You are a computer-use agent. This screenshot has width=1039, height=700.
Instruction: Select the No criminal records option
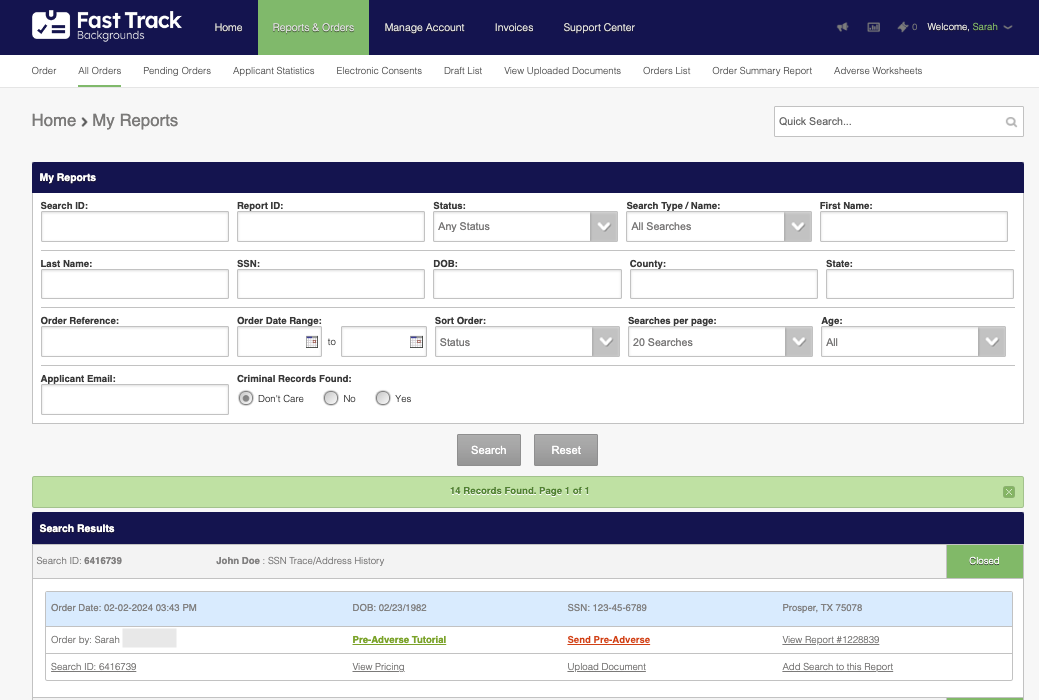coord(331,398)
